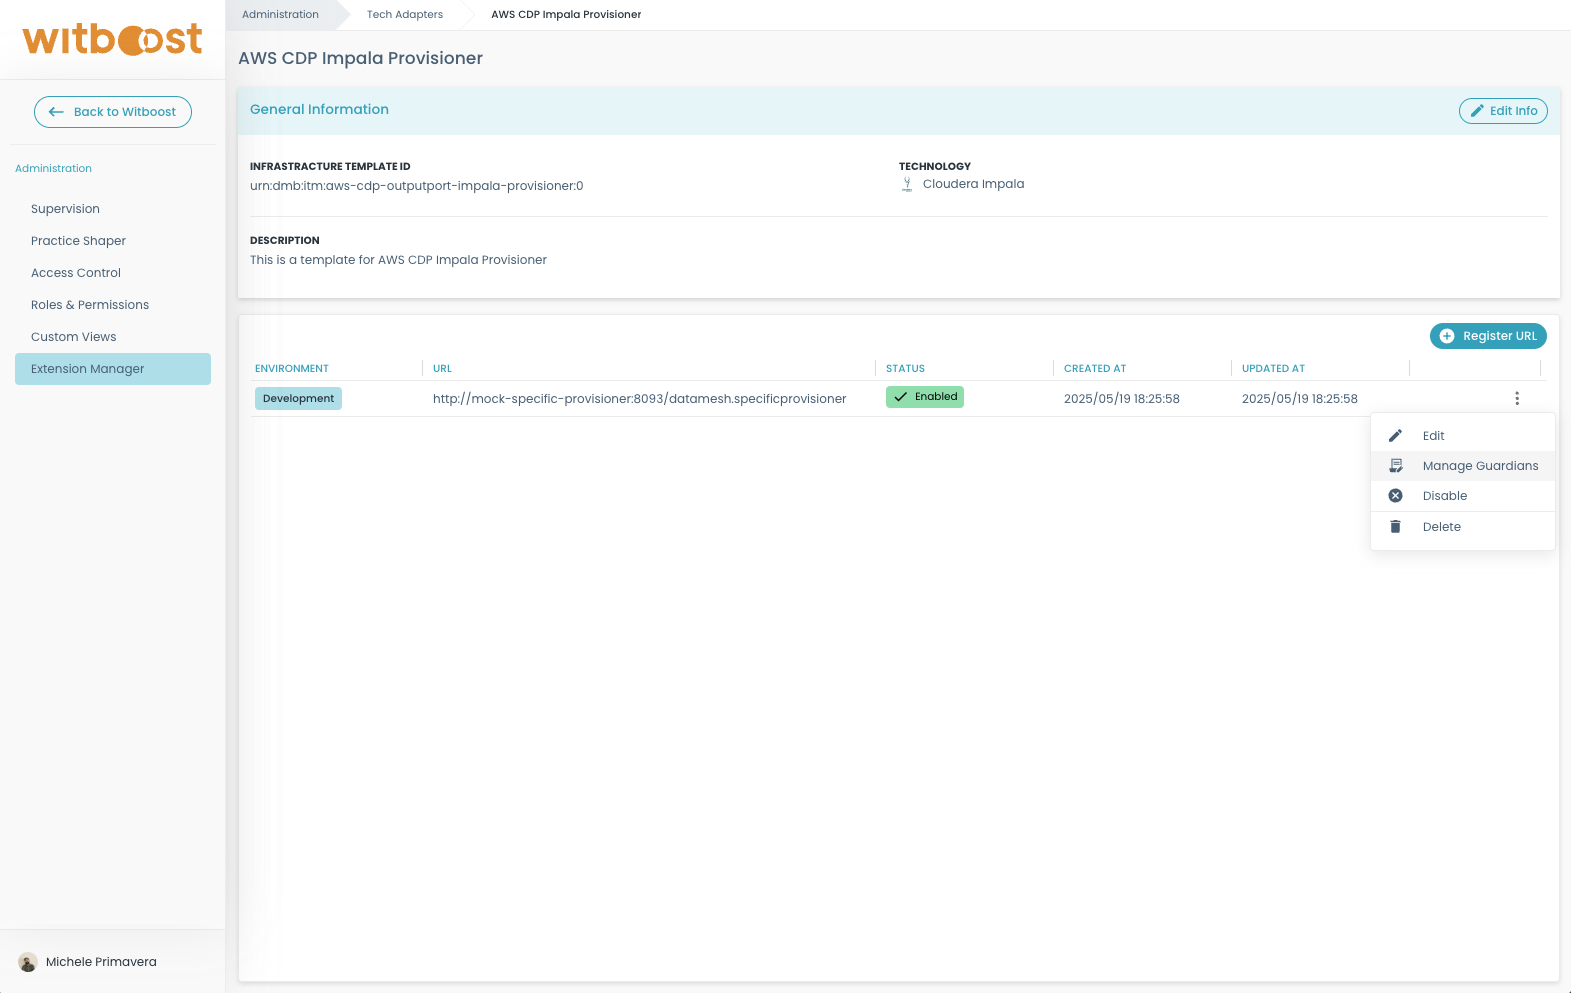This screenshot has width=1571, height=993.
Task: Choose Disable in the context menu
Action: [x=1444, y=496]
